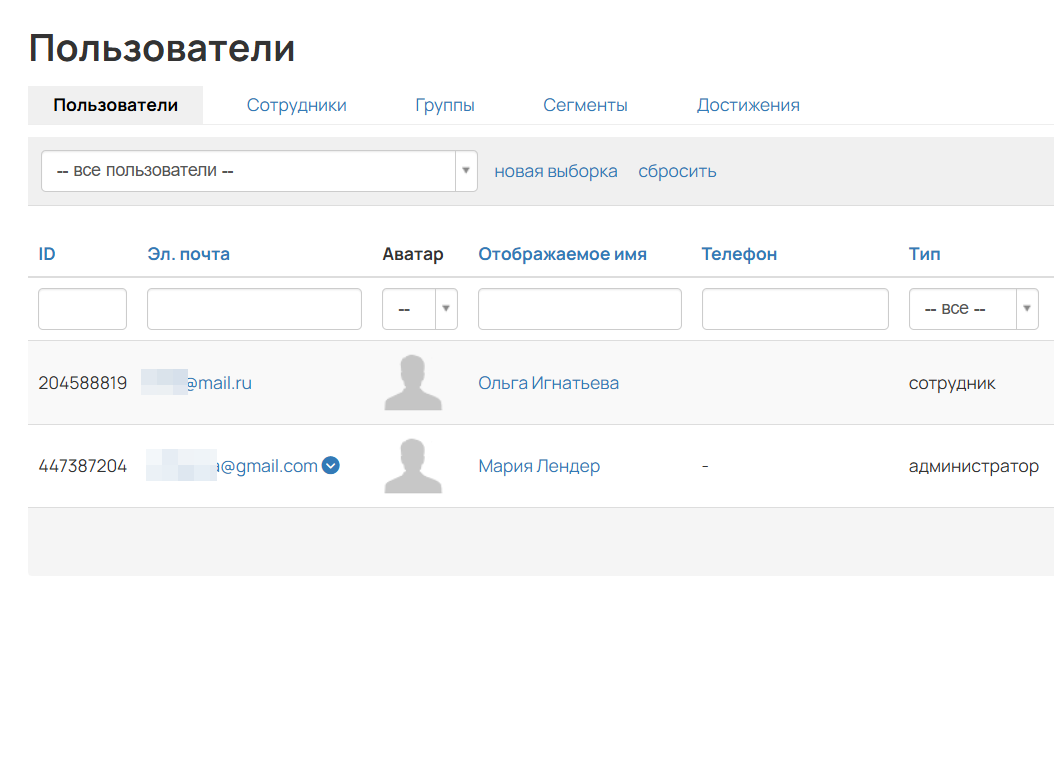1054x762 pixels.
Task: Open the email ending in @mail.ru
Action: [197, 383]
